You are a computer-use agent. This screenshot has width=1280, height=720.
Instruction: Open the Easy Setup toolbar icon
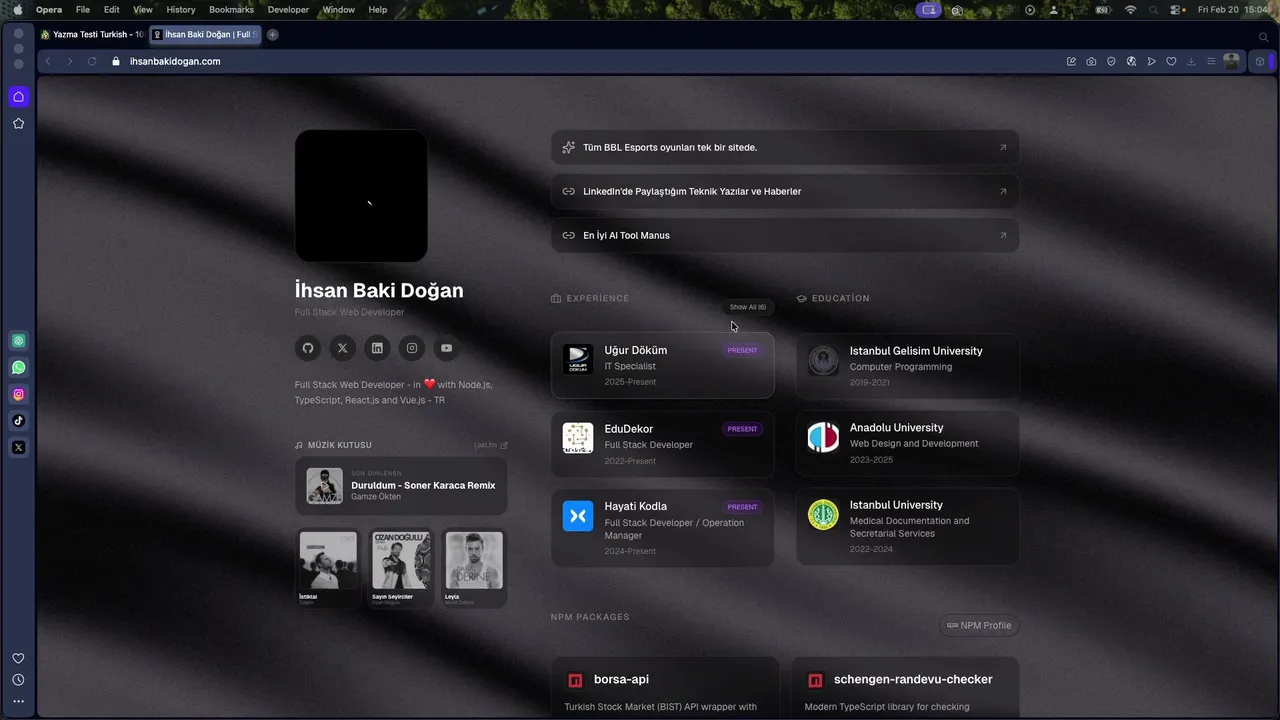[x=1211, y=61]
